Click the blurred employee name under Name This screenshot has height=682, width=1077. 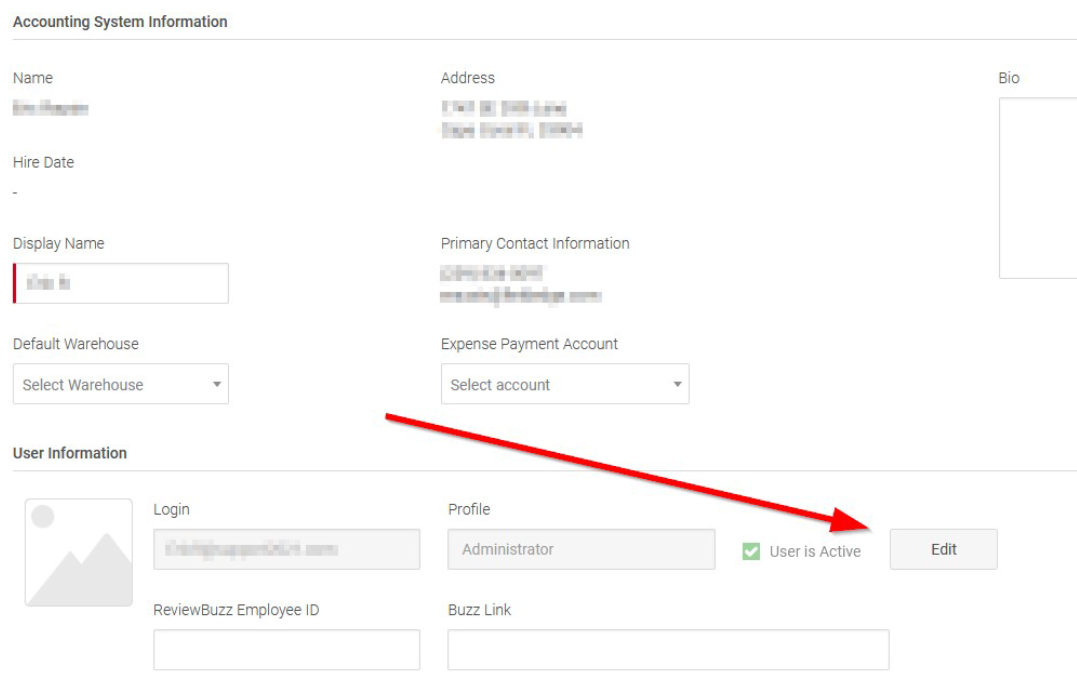coord(51,109)
